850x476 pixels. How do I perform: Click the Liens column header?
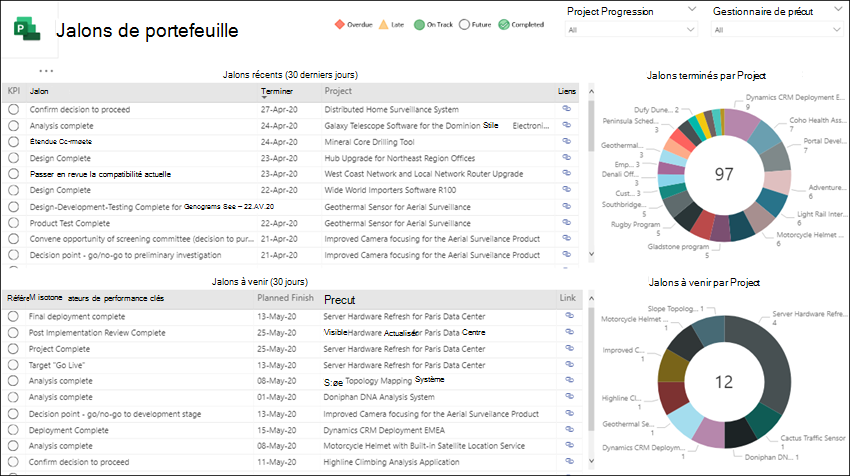tap(567, 91)
